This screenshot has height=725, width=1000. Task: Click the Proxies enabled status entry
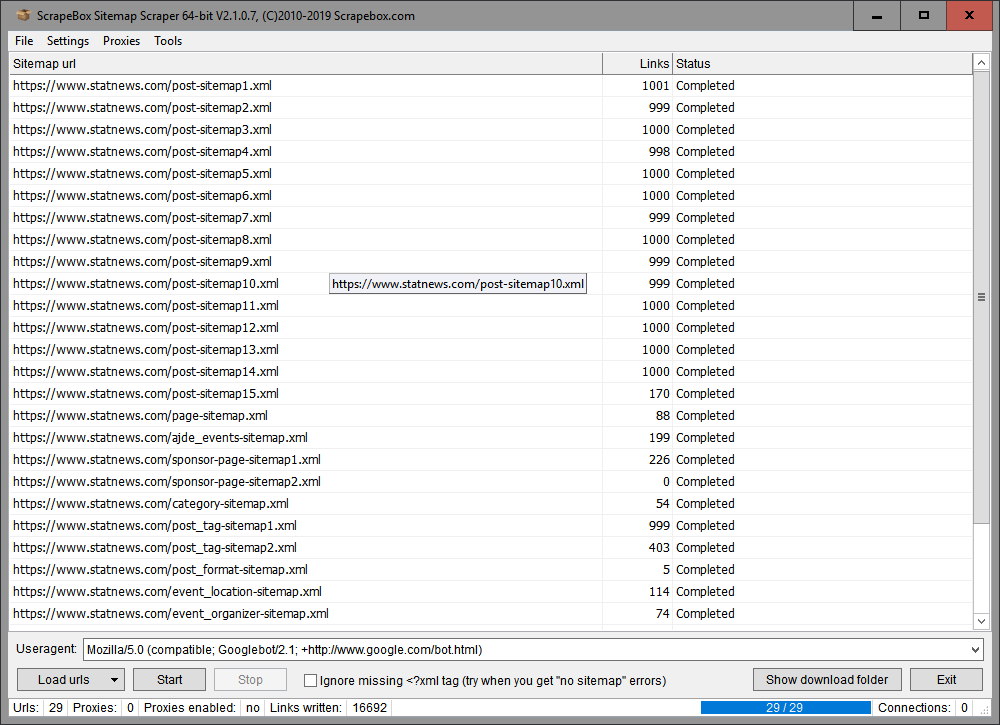pyautogui.click(x=202, y=708)
